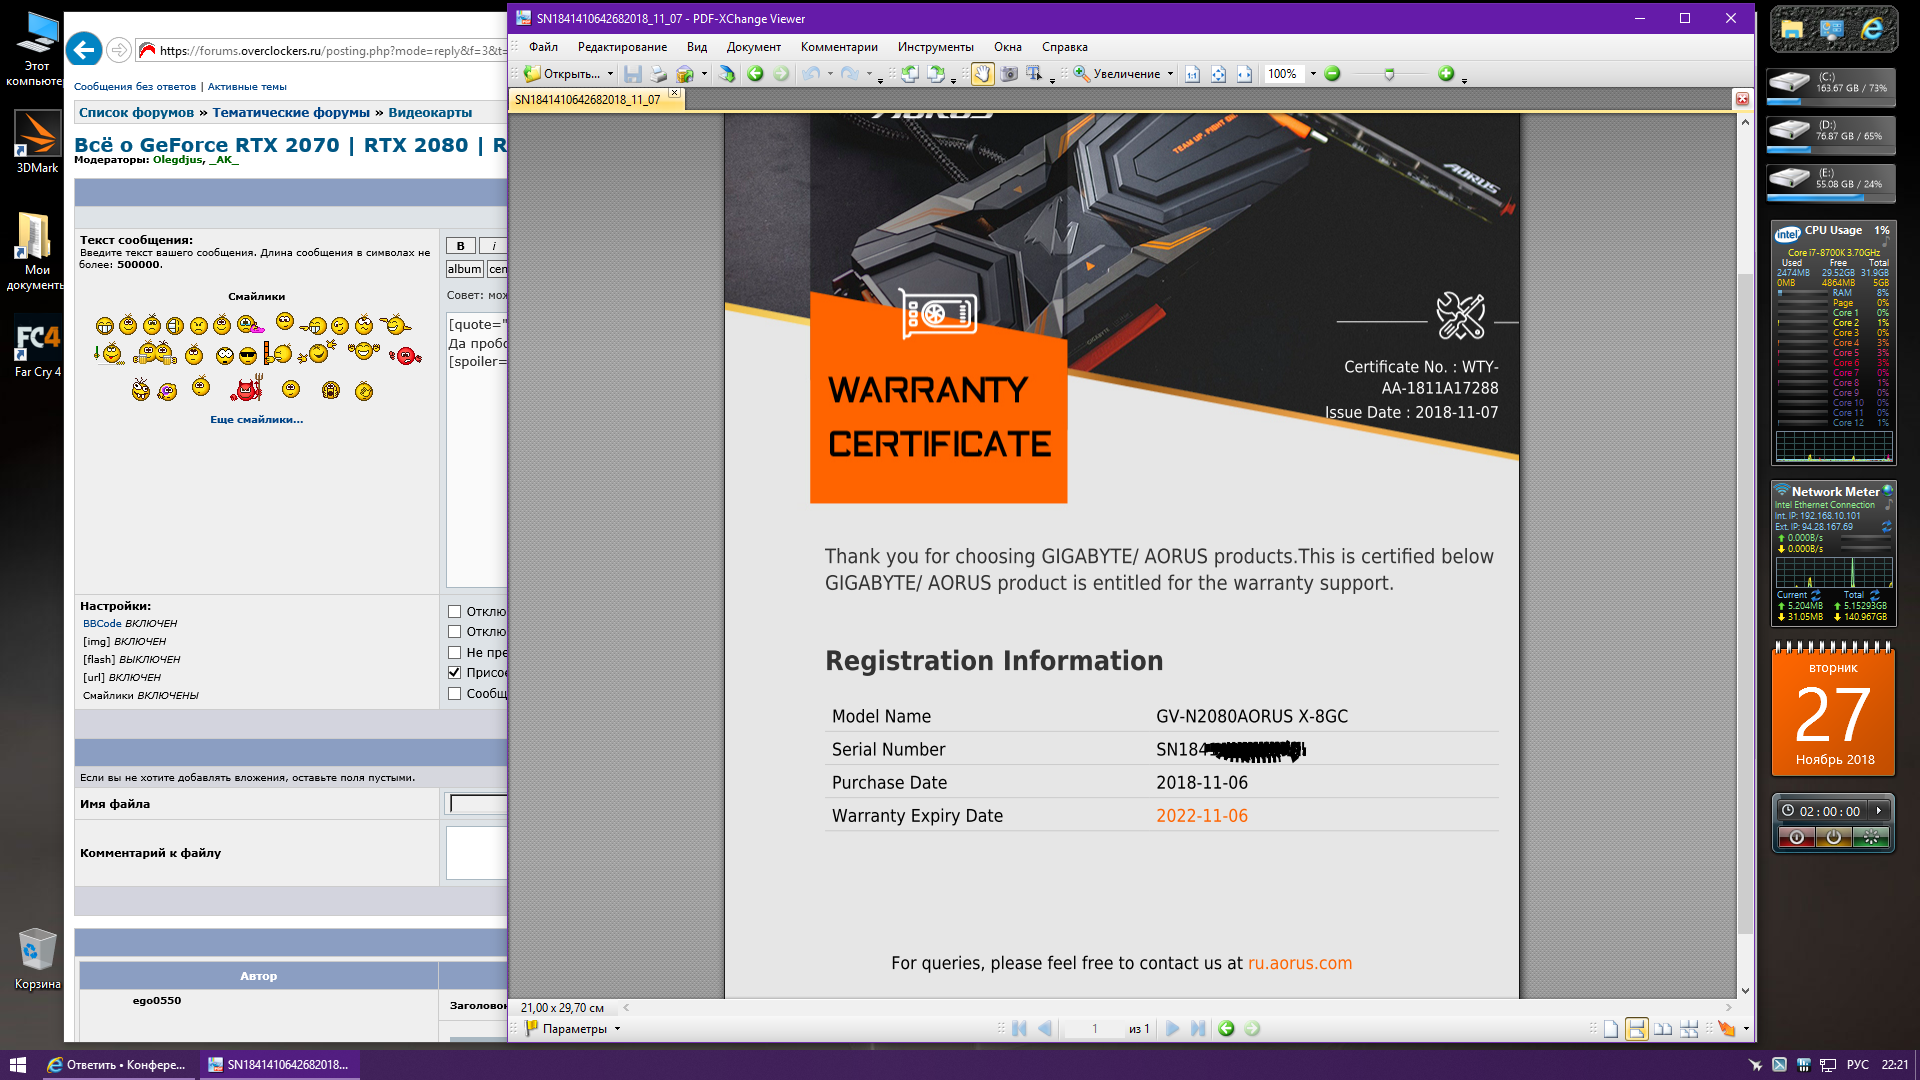Open the Инструменты menu
1920x1080 pixels.
coord(934,47)
